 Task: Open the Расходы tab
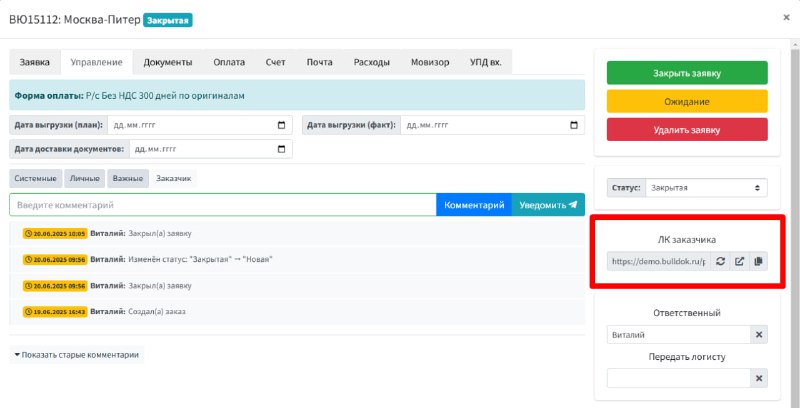point(372,62)
